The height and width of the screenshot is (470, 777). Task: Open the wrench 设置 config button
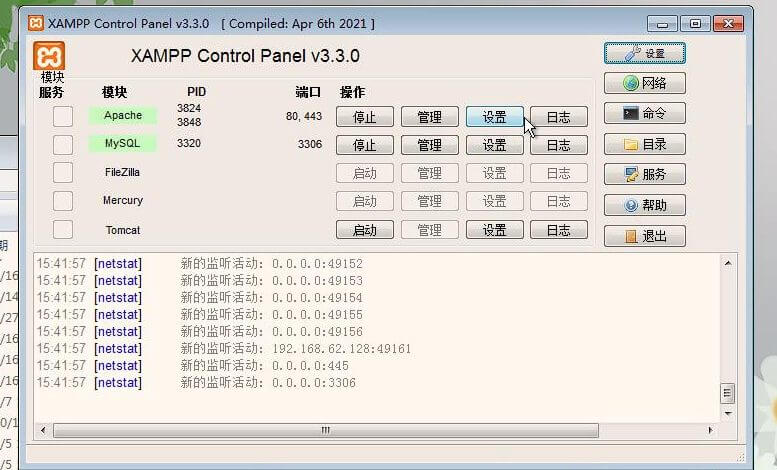[x=645, y=53]
